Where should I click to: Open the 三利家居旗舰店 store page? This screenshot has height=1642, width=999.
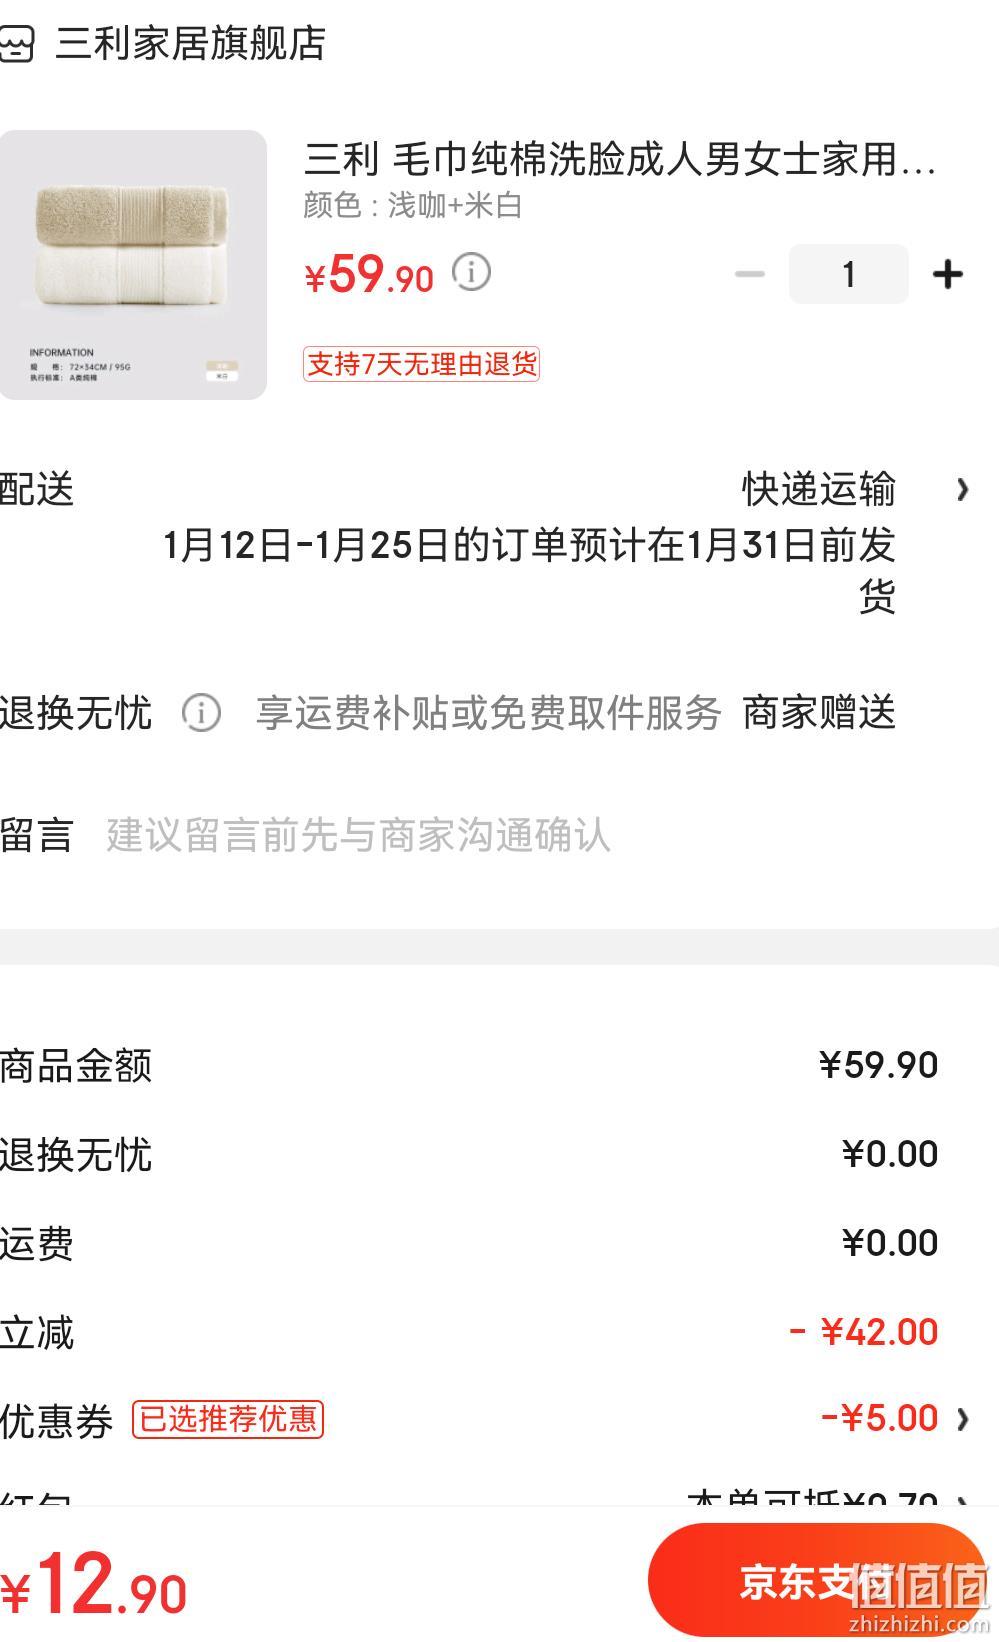[x=190, y=44]
